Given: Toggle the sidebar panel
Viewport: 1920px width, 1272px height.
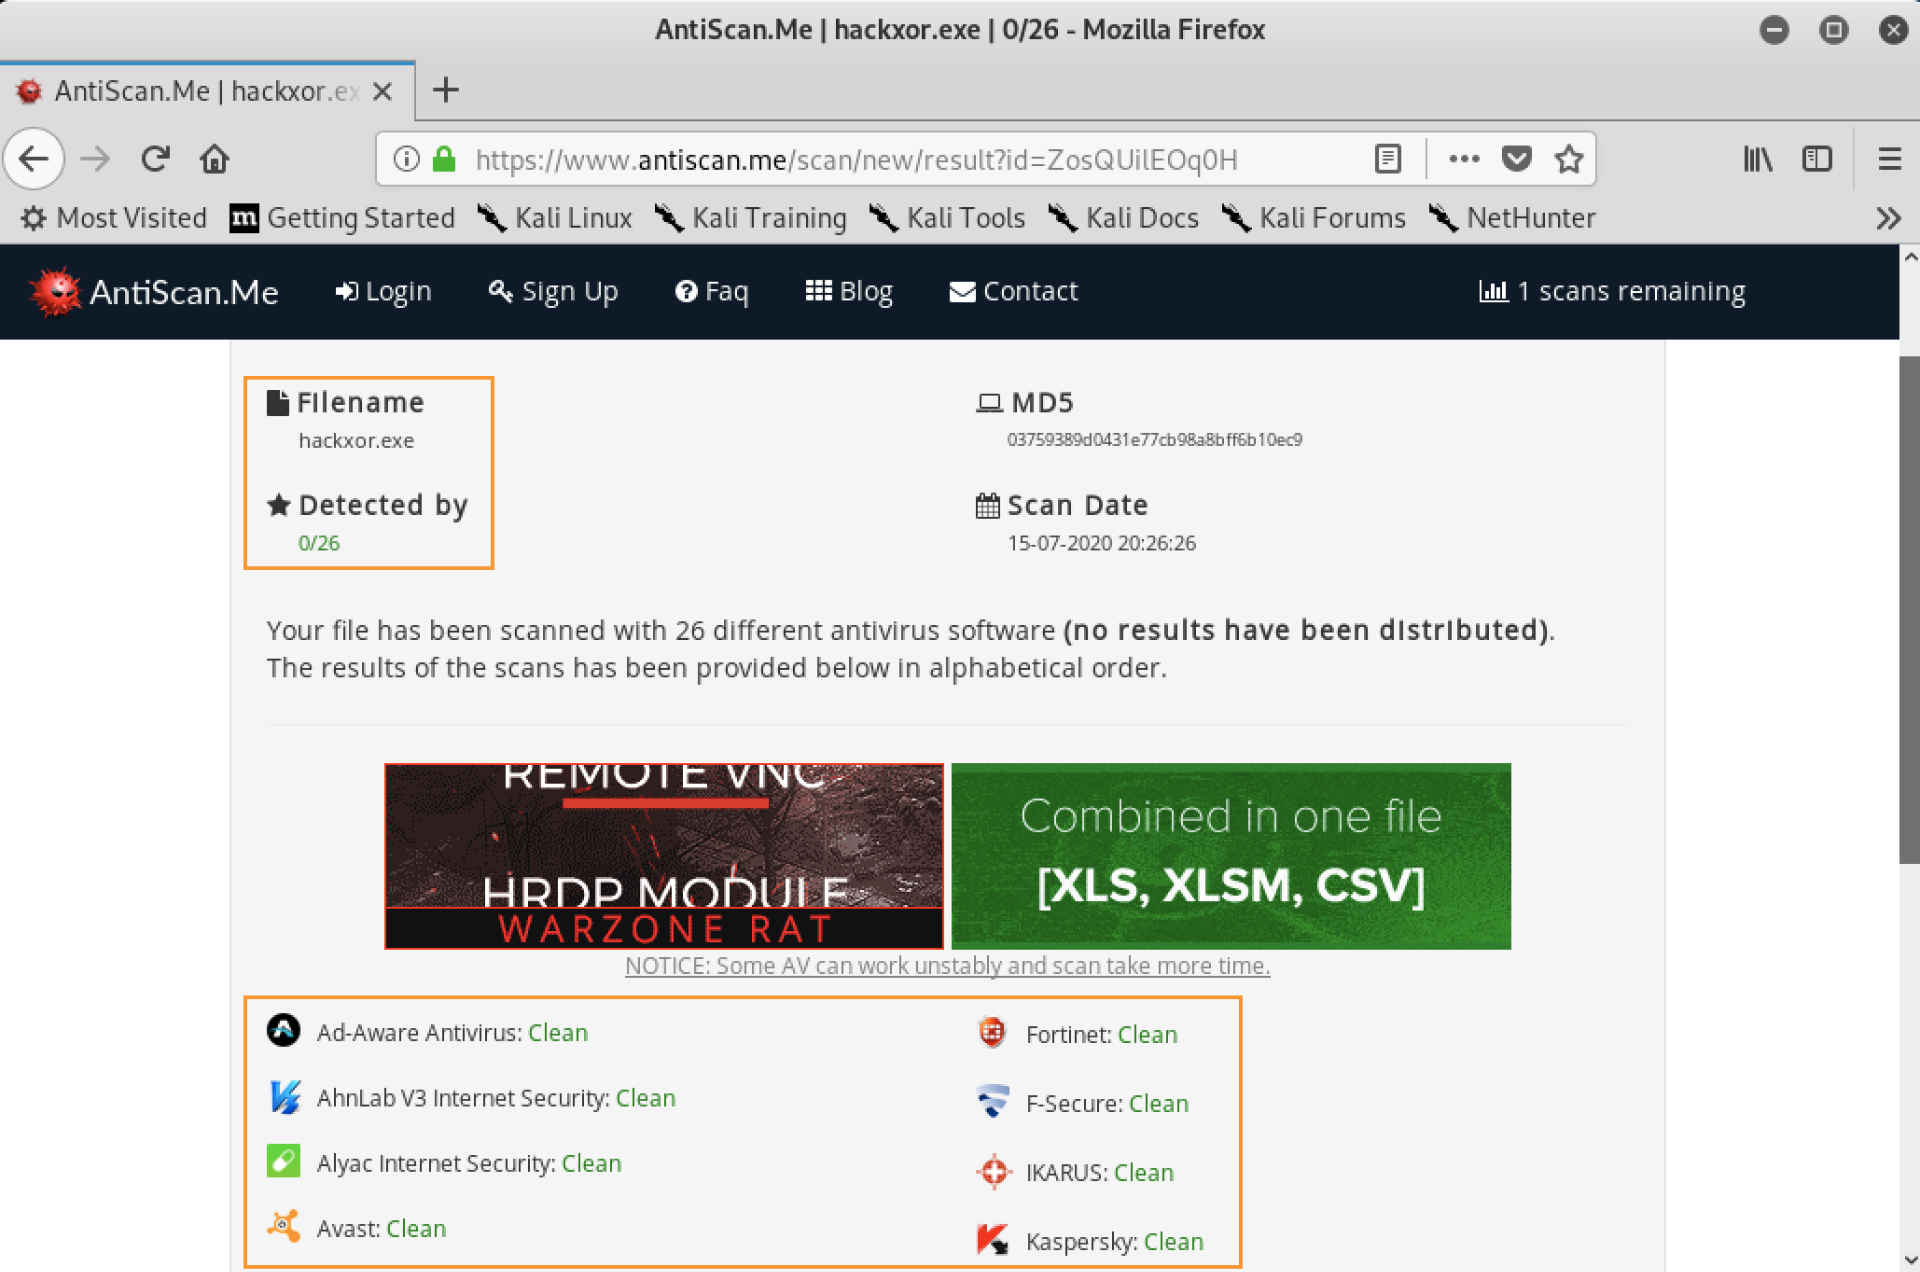Looking at the screenshot, I should [1817, 159].
